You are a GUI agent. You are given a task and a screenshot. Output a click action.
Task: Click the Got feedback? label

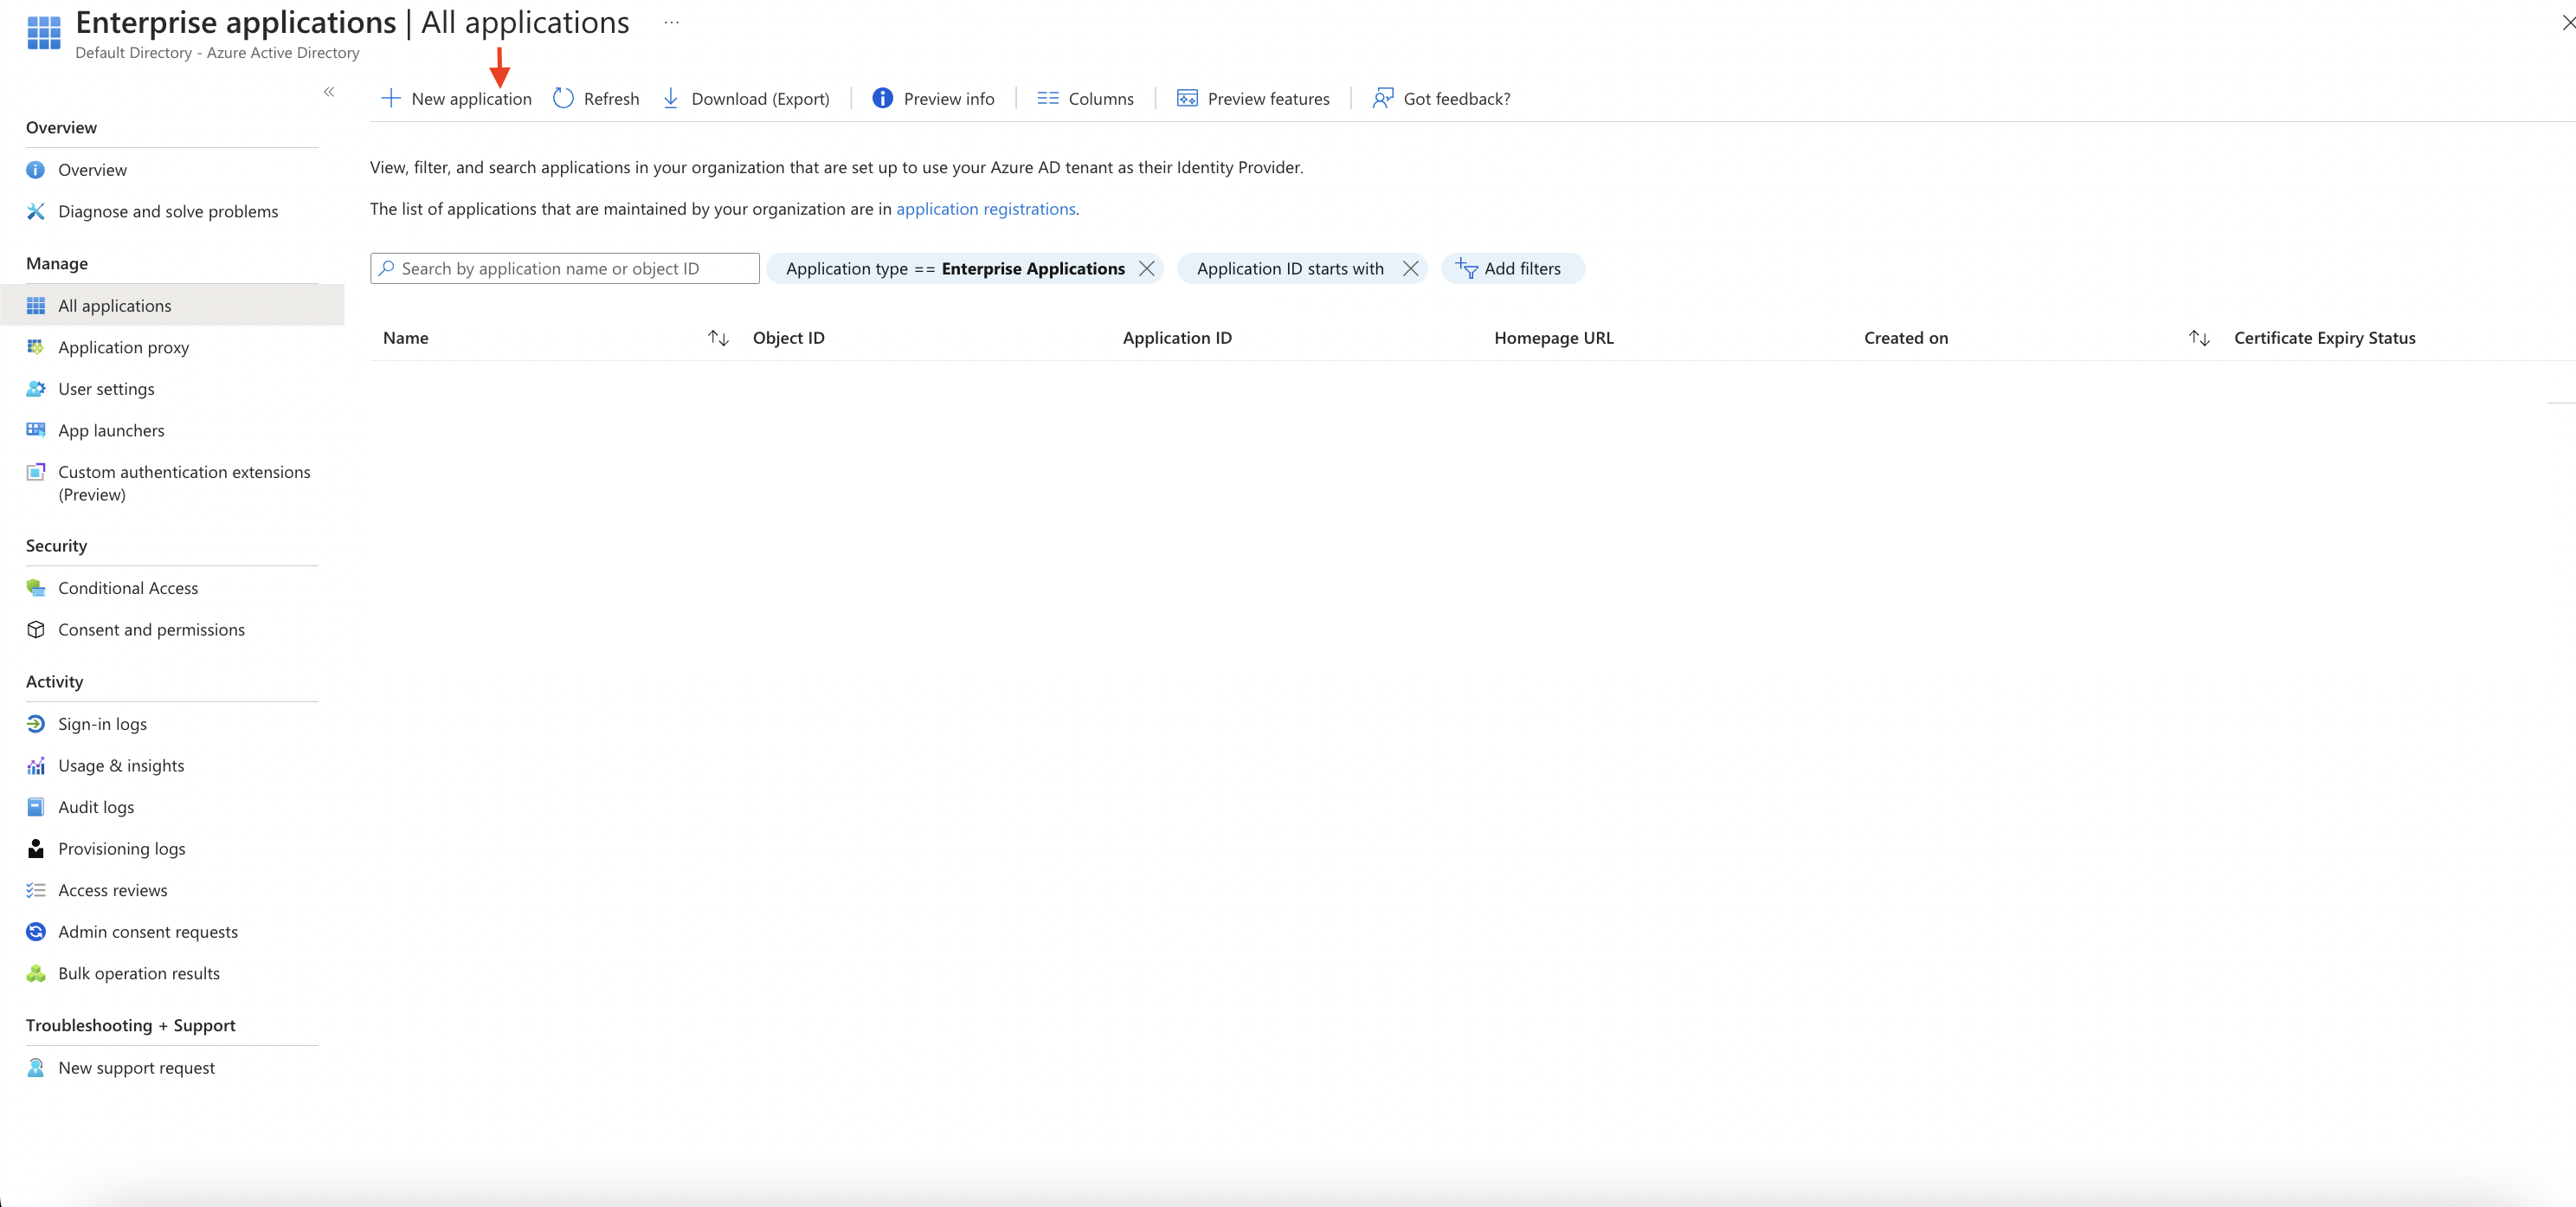point(1457,99)
